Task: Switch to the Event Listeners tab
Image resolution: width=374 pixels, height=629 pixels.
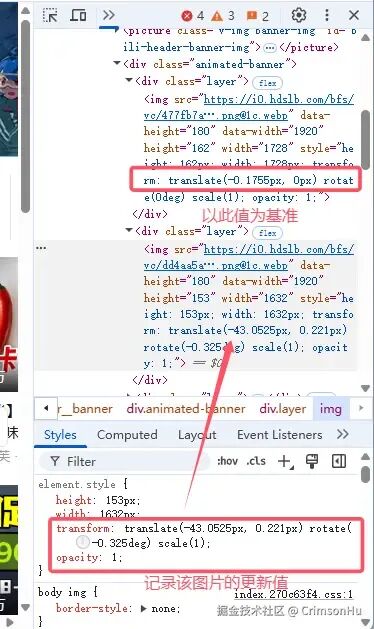Action: [280, 435]
